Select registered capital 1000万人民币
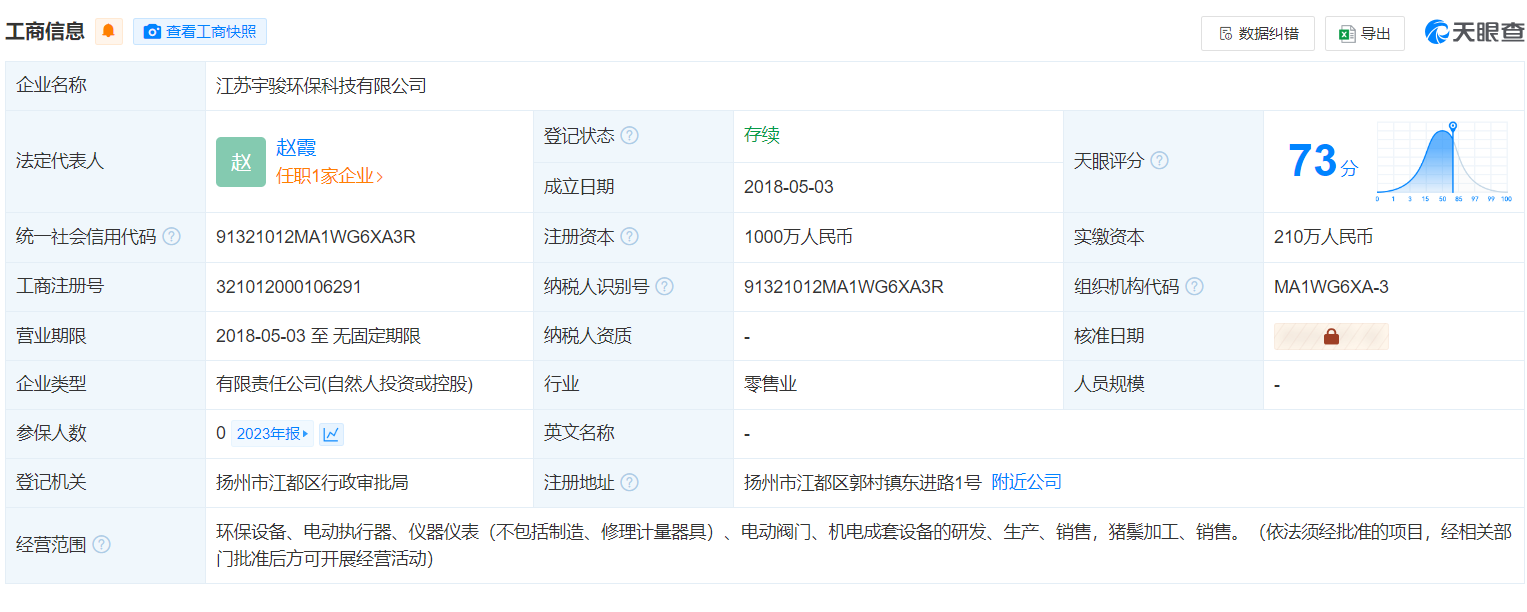The height and width of the screenshot is (612, 1527). coord(798,237)
